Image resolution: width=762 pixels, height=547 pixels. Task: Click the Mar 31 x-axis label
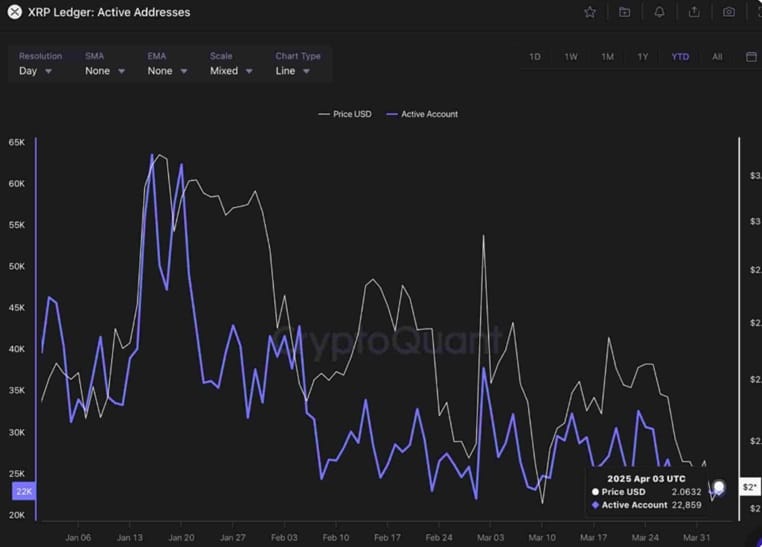pos(696,537)
